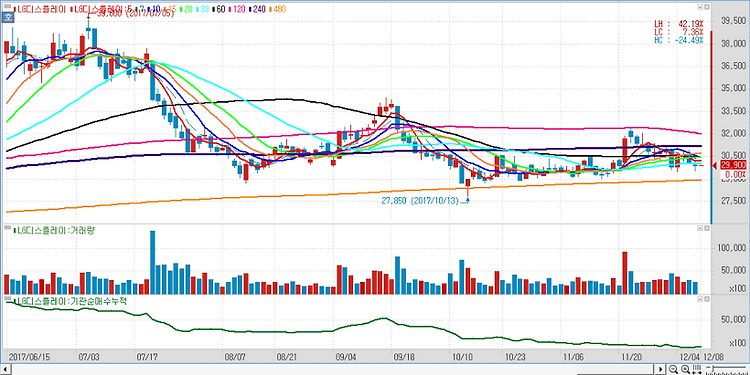Click the blue '호' button in chart corner
The height and width of the screenshot is (375, 750).
(8, 18)
